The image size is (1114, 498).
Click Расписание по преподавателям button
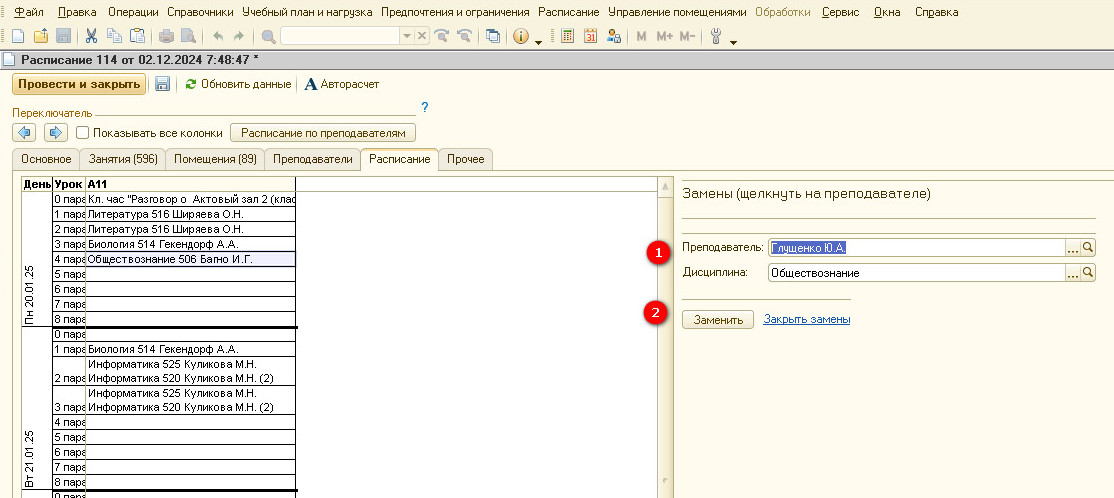[x=323, y=133]
